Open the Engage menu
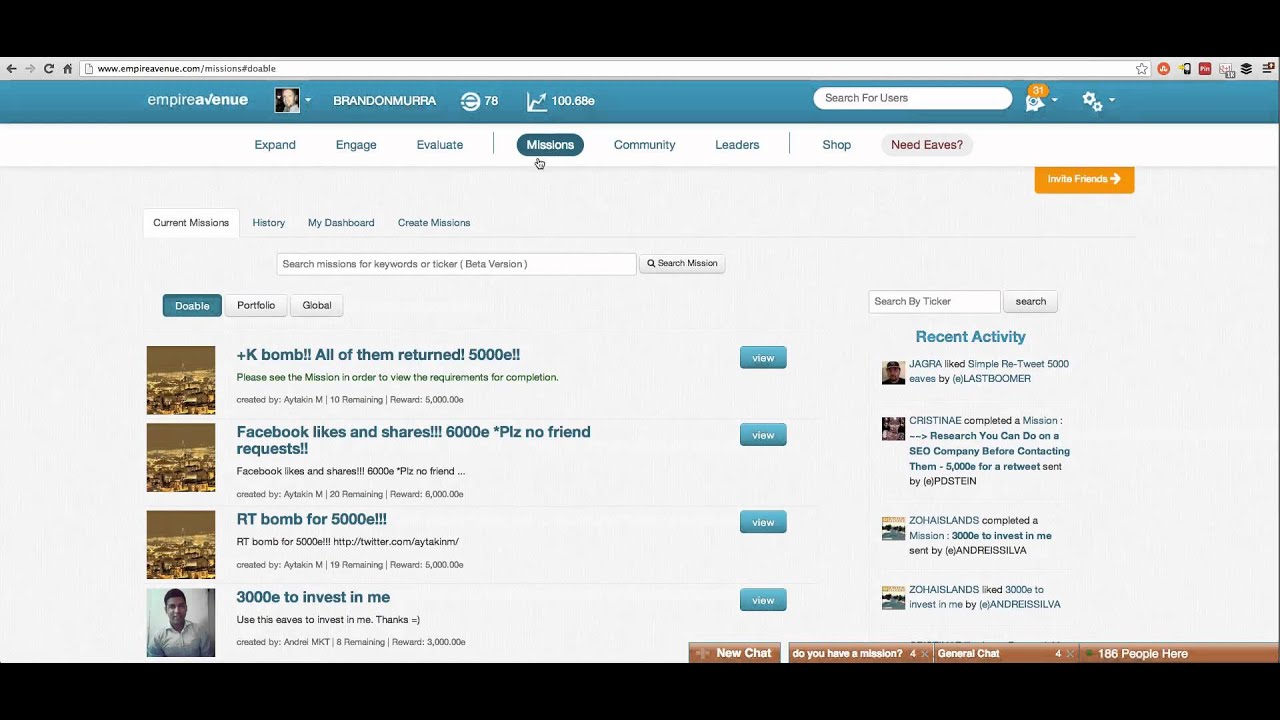The image size is (1280, 720). 356,145
